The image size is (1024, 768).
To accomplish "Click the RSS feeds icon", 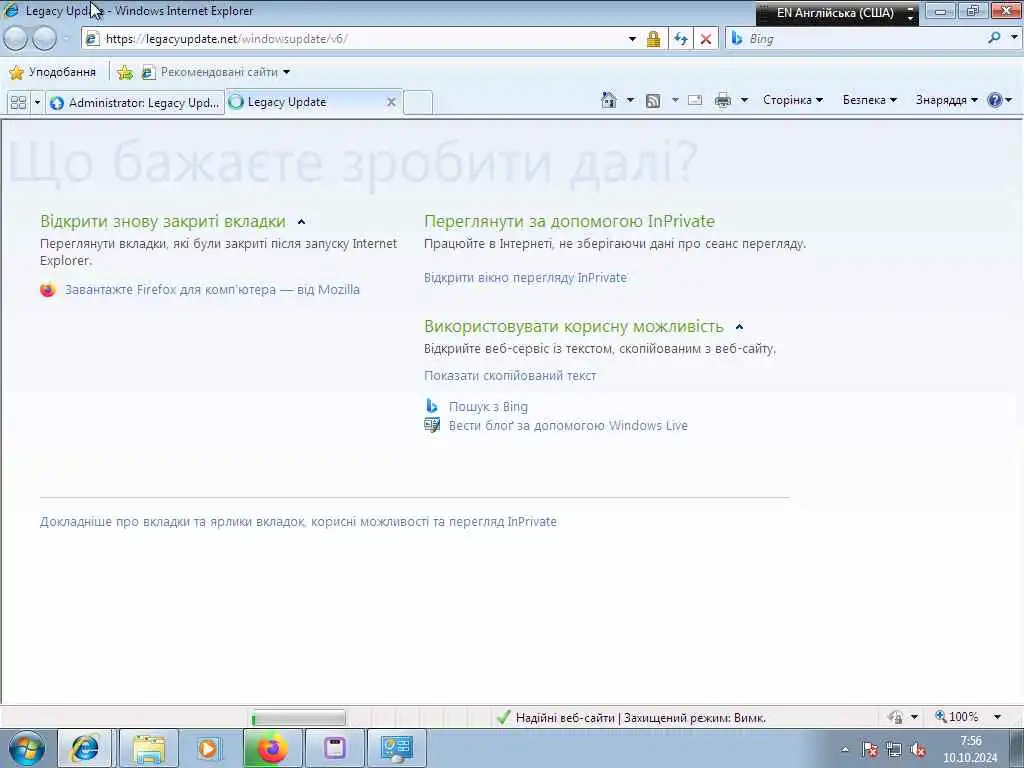I will [652, 100].
